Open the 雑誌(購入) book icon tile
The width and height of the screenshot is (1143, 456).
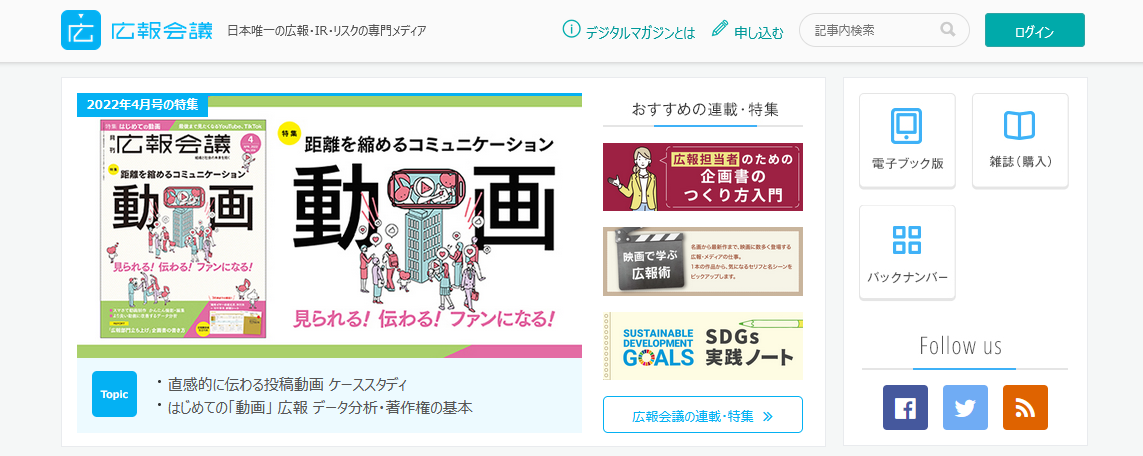pos(1020,141)
